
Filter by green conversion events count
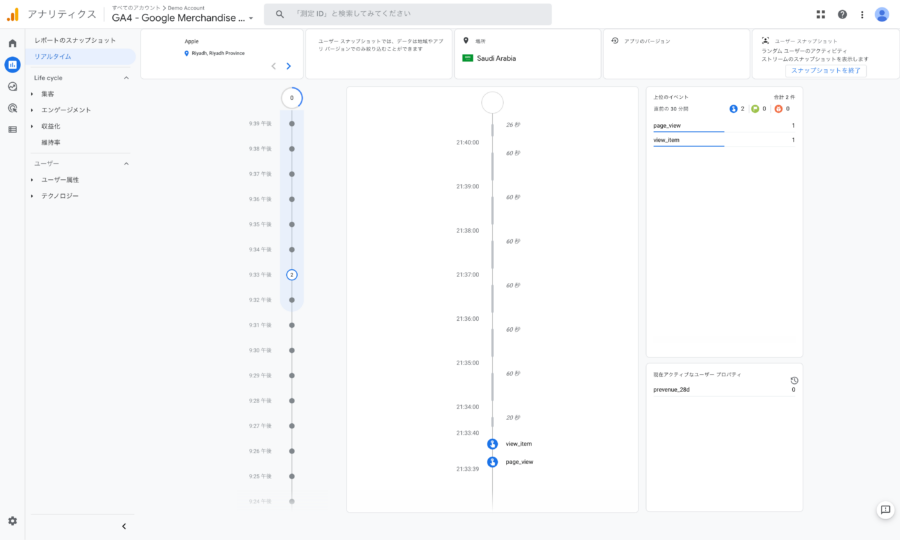tap(759, 108)
